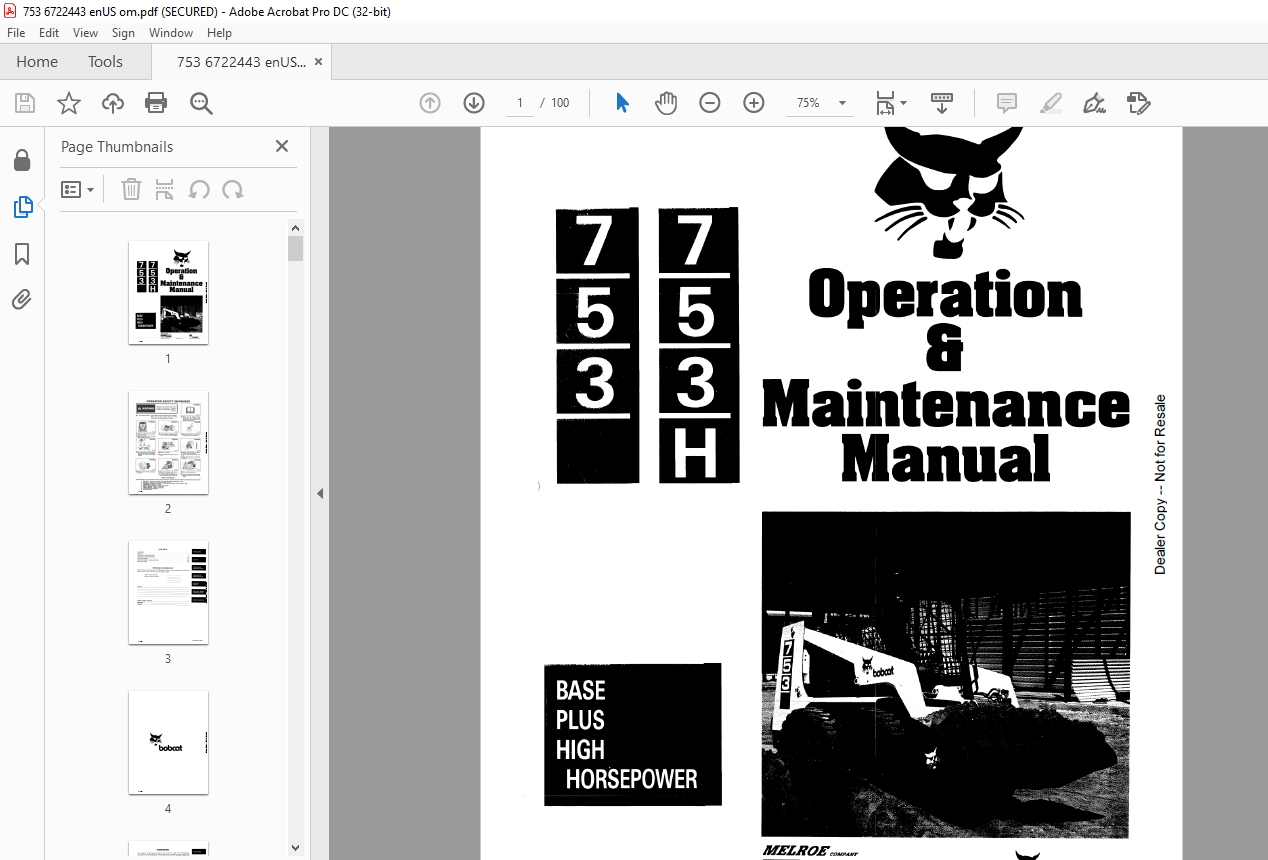
Task: Click the insert page break icon
Action: (x=165, y=189)
